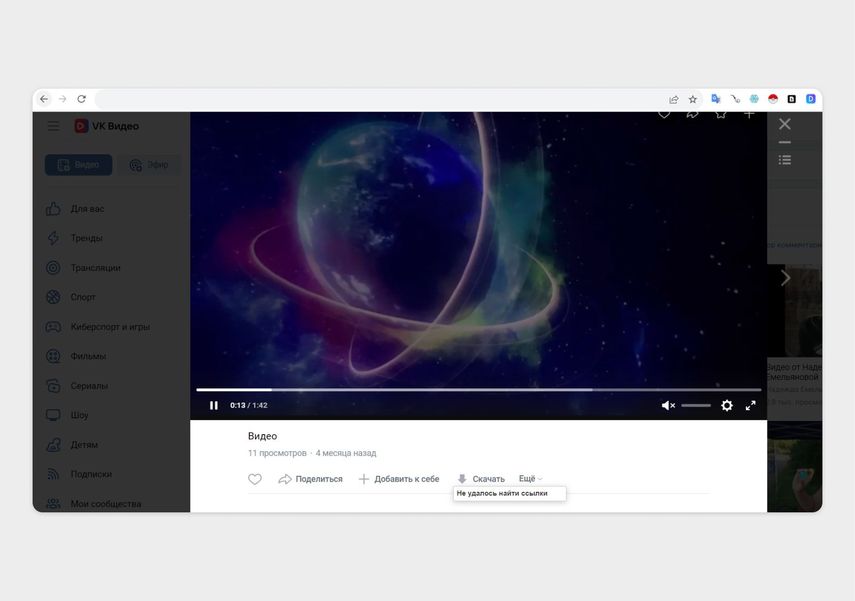The width and height of the screenshot is (855, 601).
Task: Open player settings gear
Action: 727,405
